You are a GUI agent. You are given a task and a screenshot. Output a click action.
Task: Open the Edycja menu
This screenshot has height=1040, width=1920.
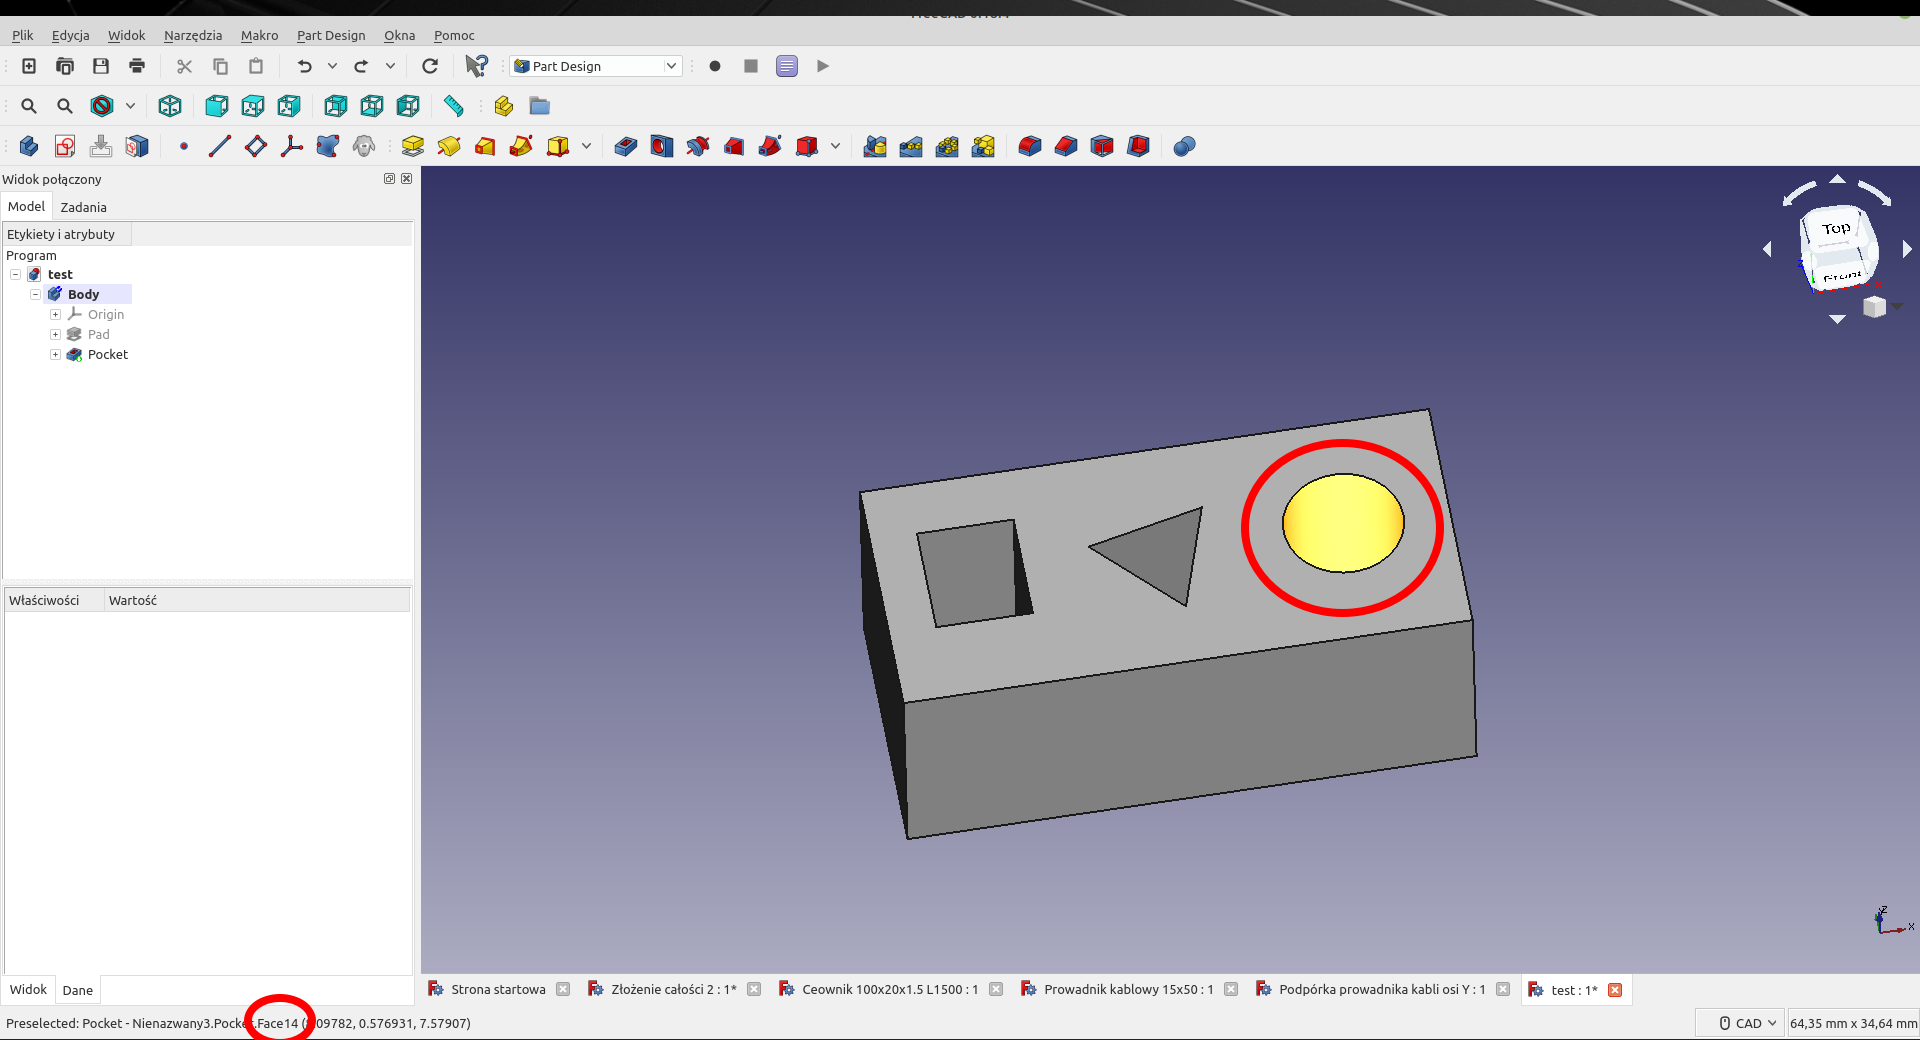(x=70, y=35)
